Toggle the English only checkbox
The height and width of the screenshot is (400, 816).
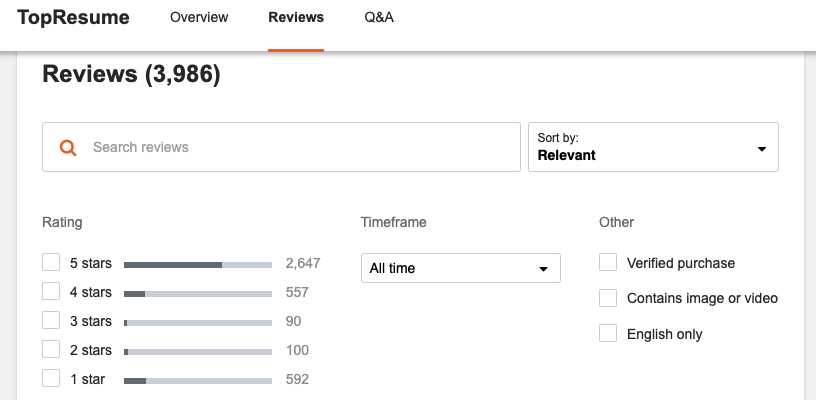pos(608,333)
